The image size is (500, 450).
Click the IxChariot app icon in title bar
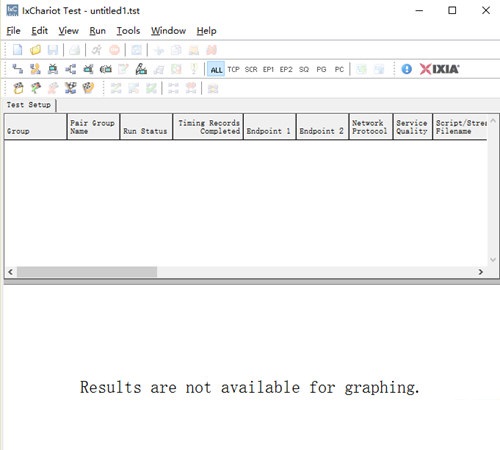pos(12,10)
